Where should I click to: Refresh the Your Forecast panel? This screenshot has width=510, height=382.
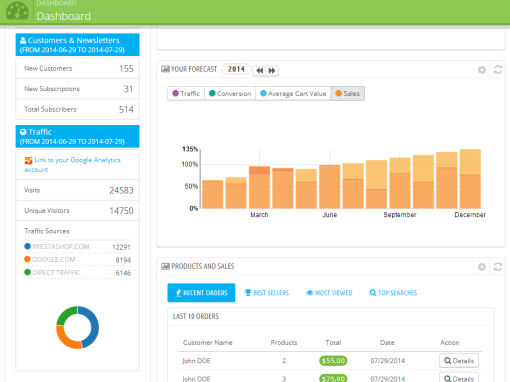click(498, 69)
